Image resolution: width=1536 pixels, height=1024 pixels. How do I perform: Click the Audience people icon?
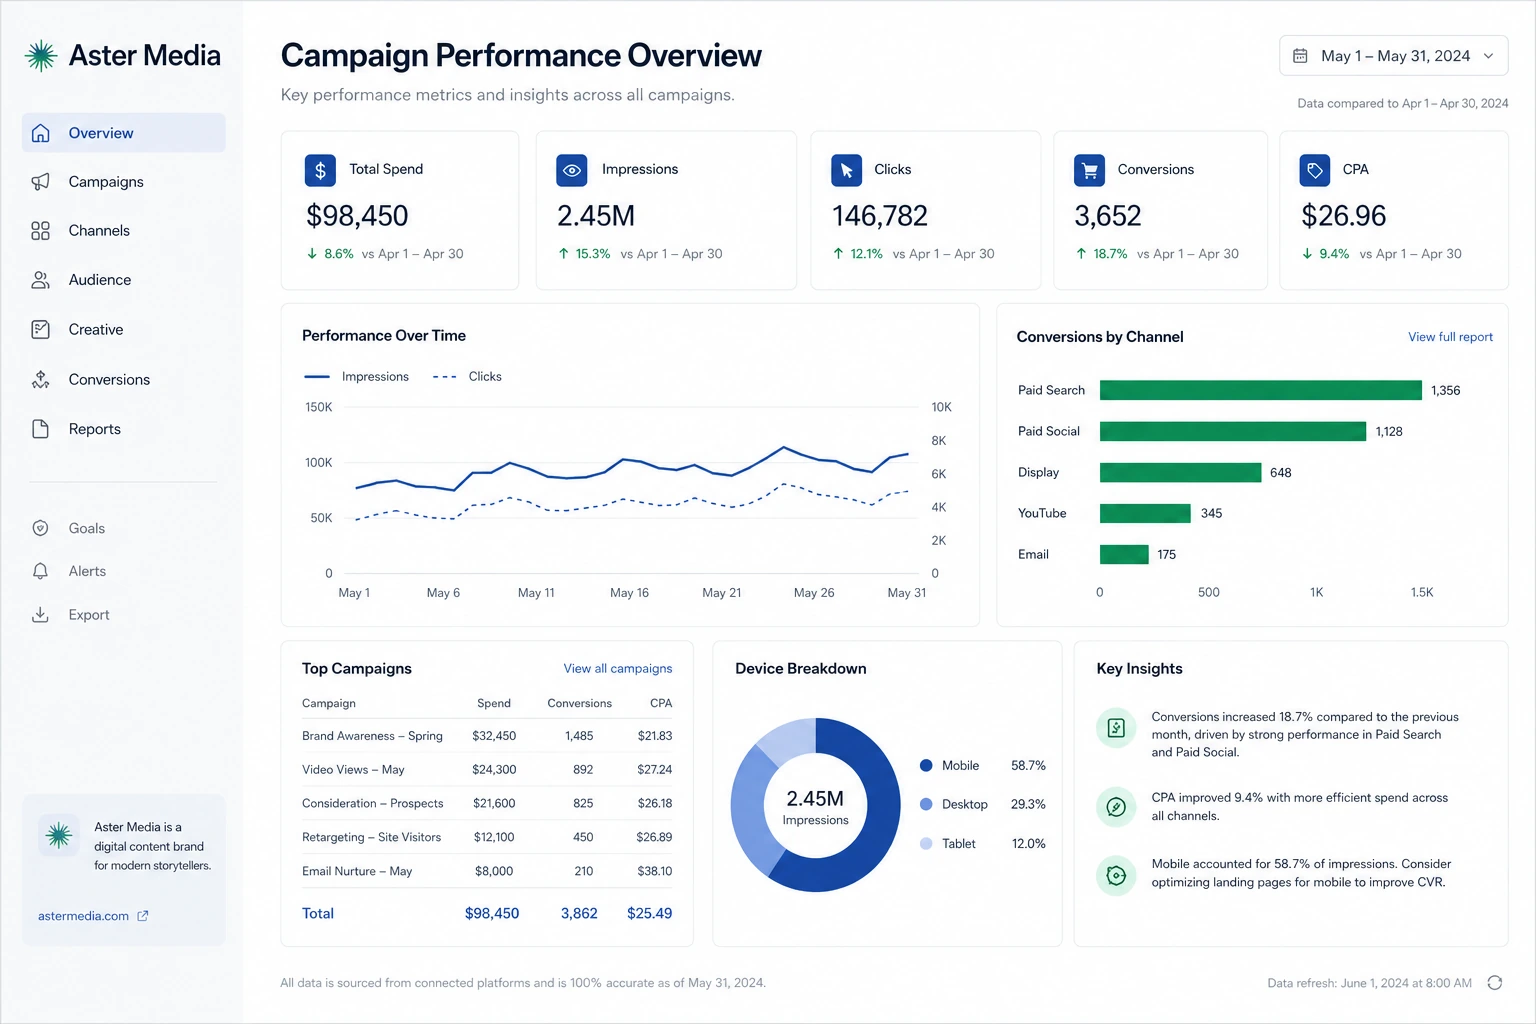(41, 280)
